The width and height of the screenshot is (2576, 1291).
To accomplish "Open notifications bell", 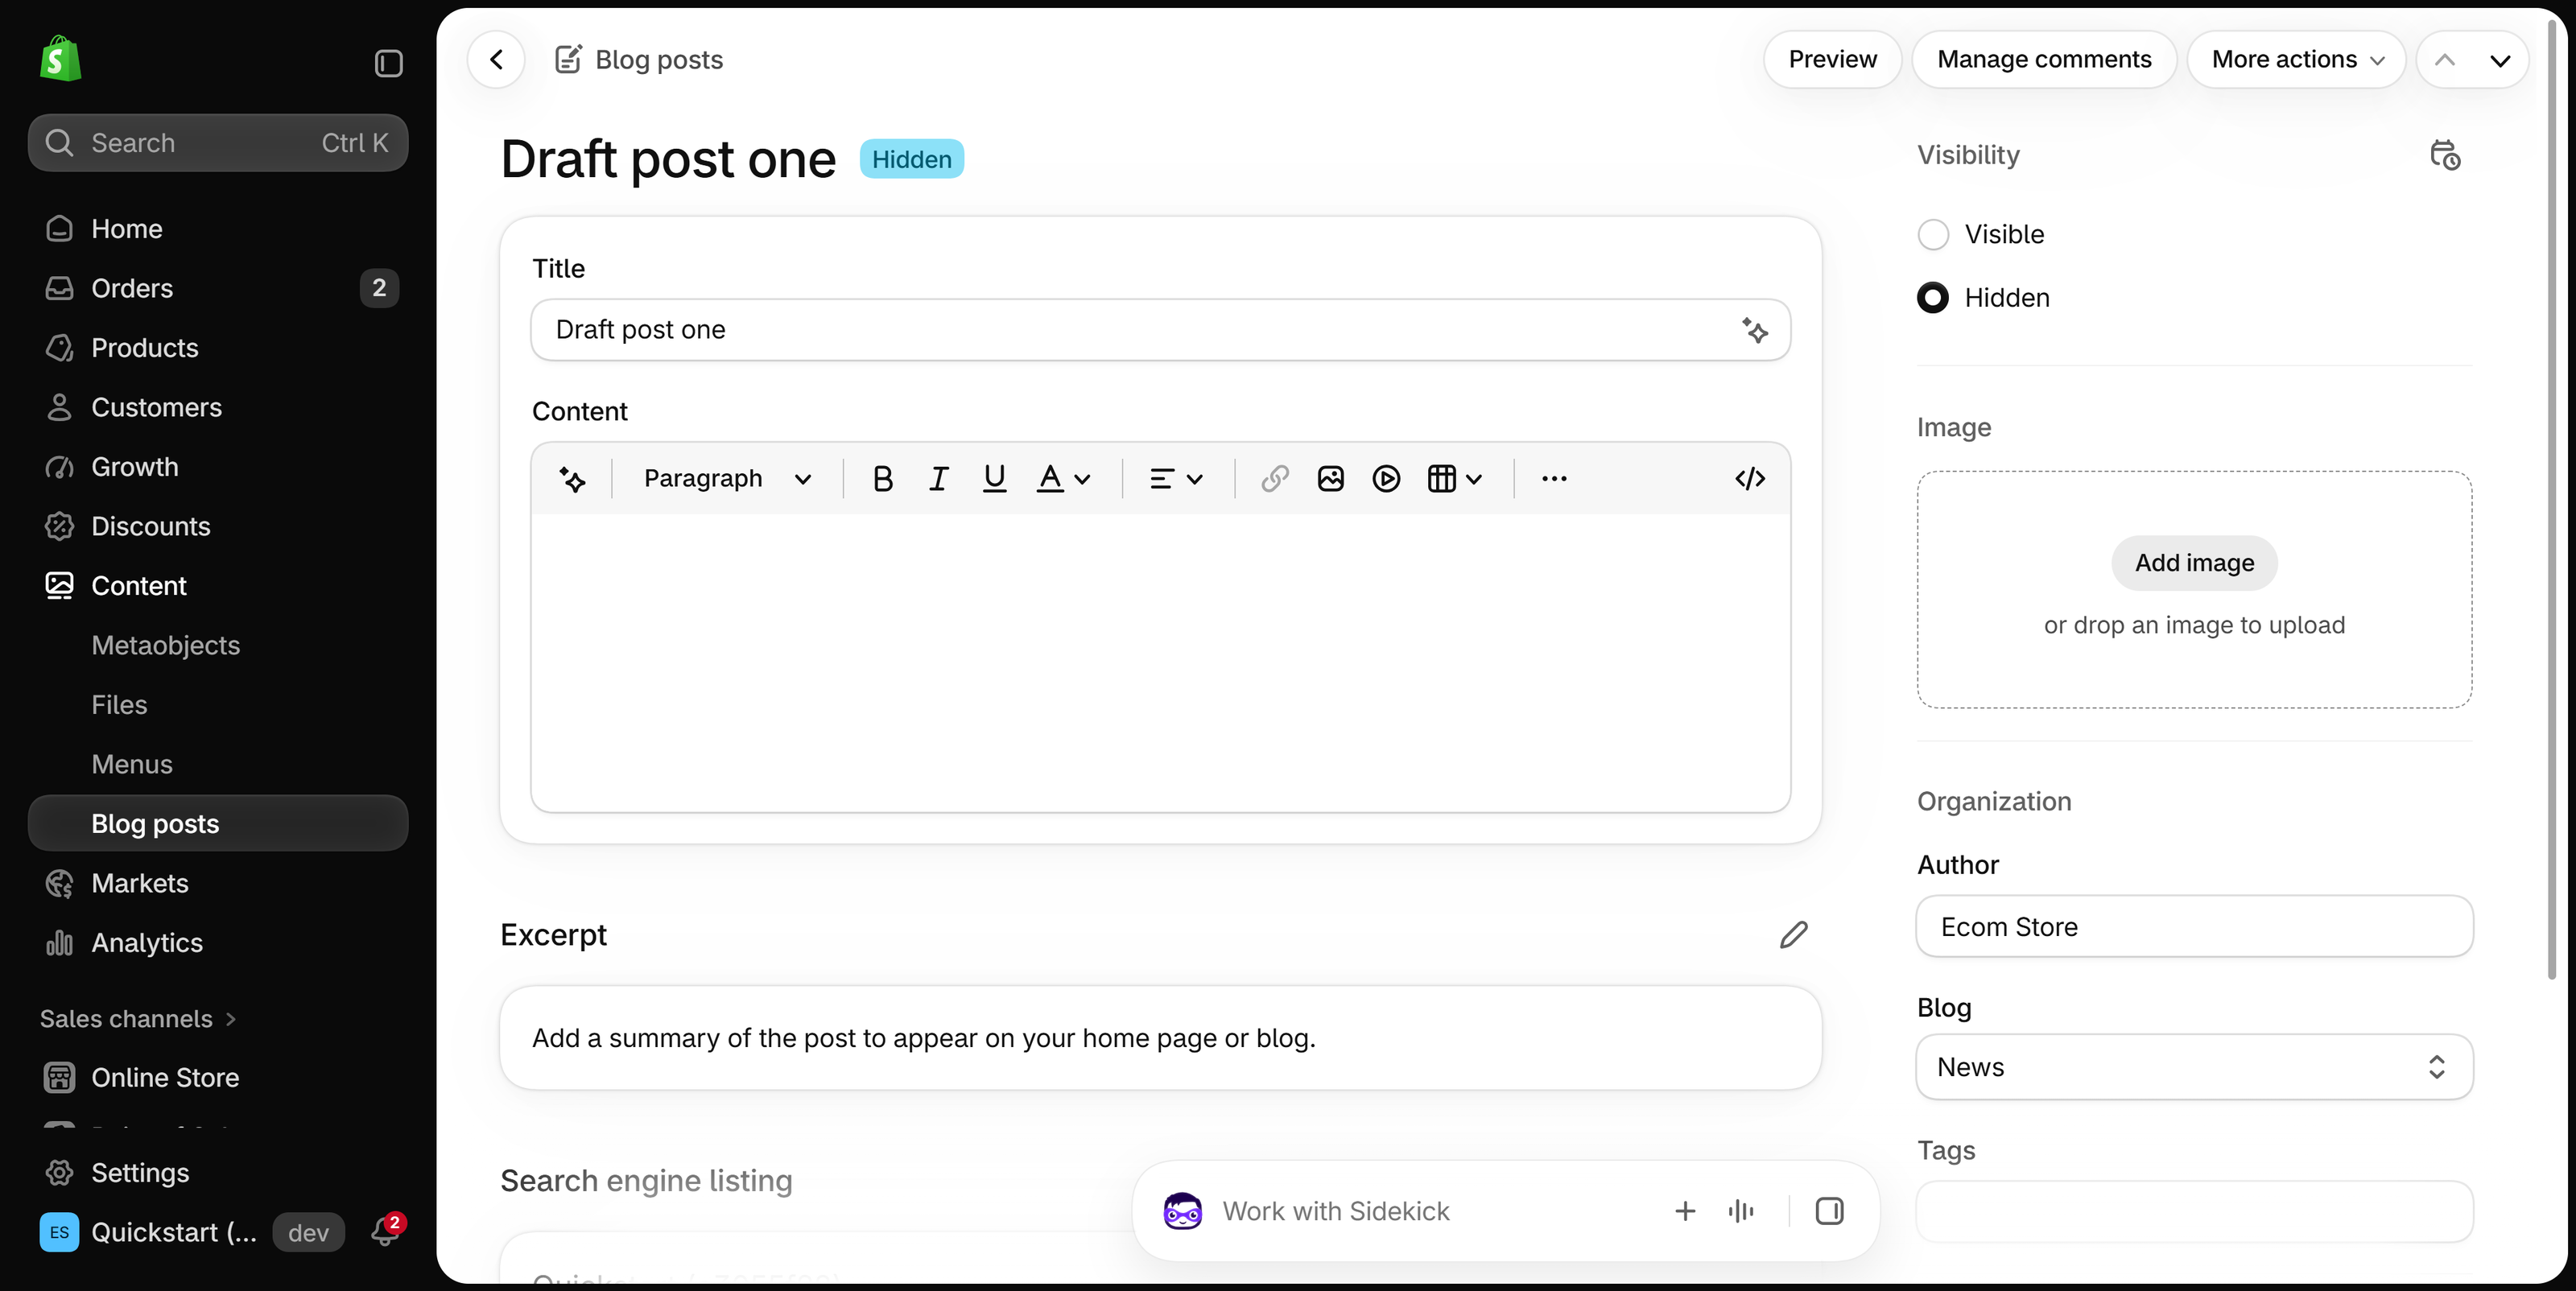I will 385,1232.
